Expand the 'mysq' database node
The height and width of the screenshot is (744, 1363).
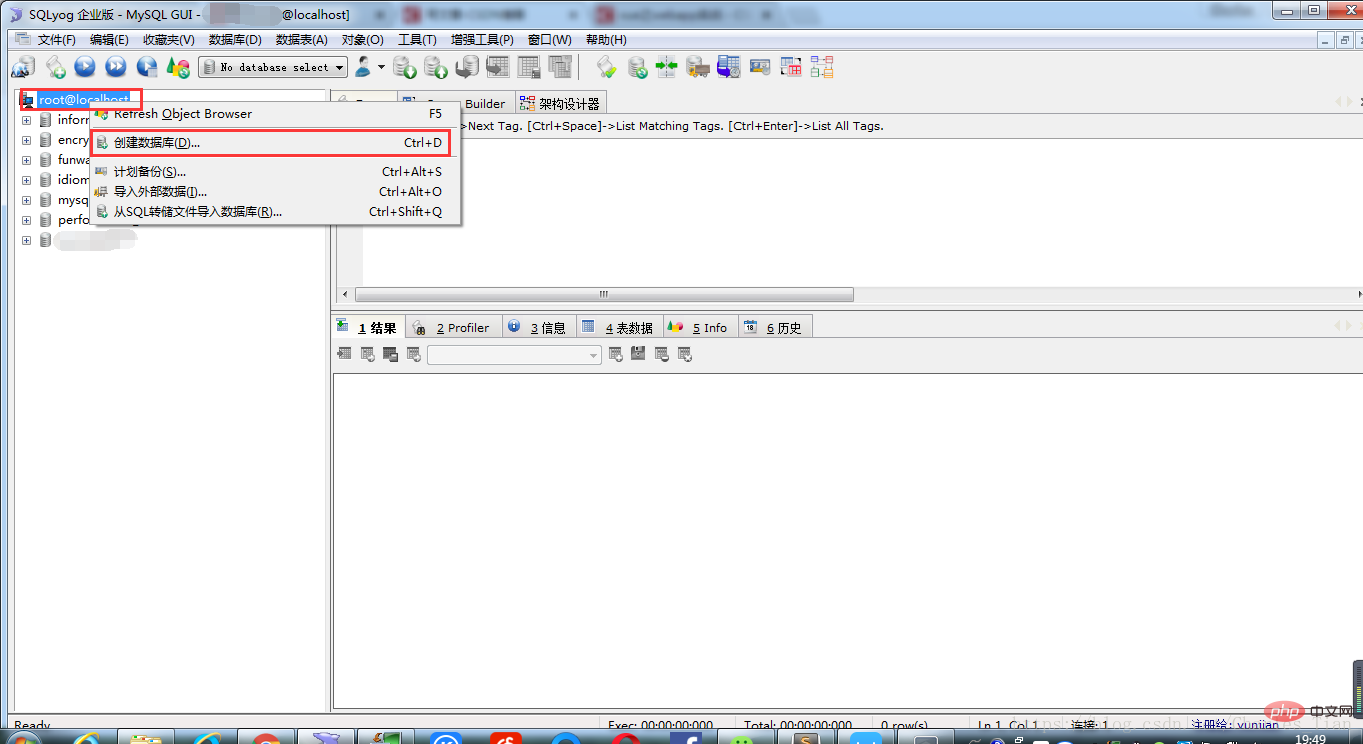tap(26, 200)
